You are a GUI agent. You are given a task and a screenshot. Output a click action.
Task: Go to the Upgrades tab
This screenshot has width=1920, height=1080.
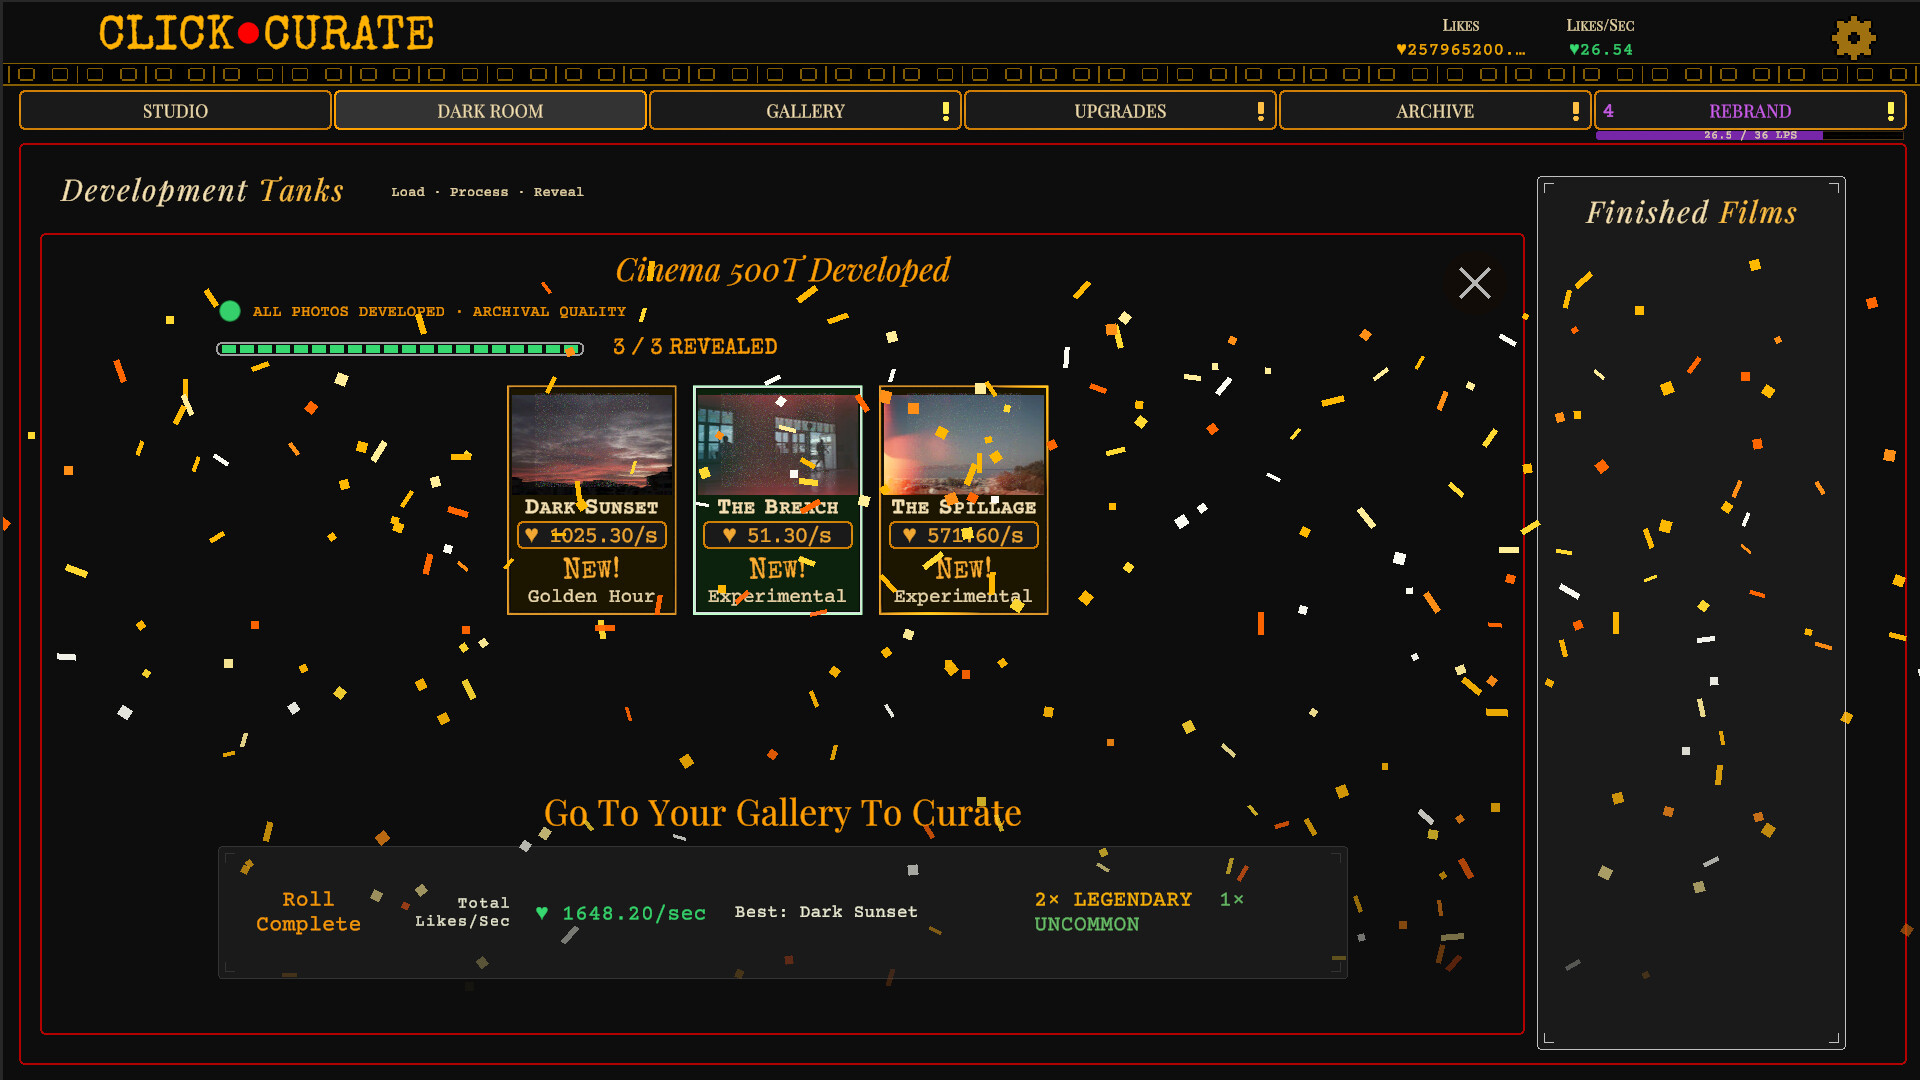pyautogui.click(x=1119, y=111)
